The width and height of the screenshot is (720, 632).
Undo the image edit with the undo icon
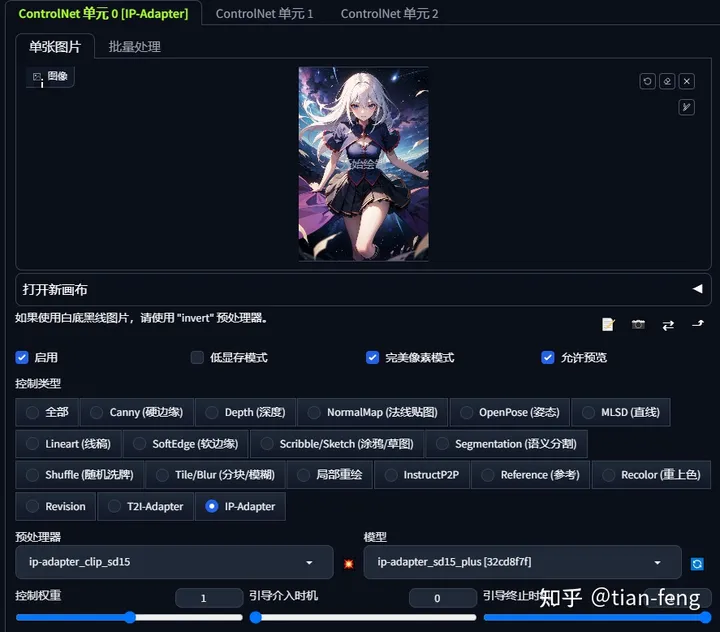click(x=647, y=81)
